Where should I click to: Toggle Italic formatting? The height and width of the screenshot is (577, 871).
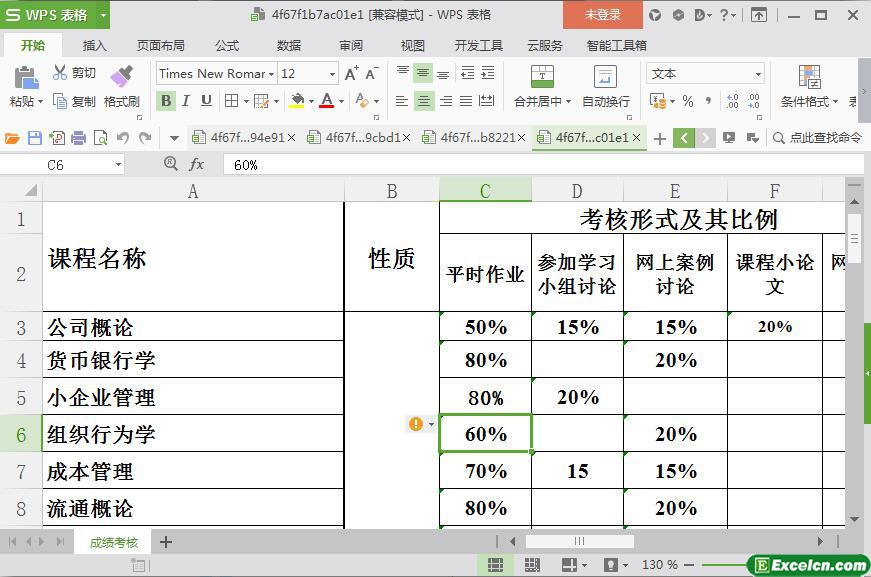[x=187, y=100]
